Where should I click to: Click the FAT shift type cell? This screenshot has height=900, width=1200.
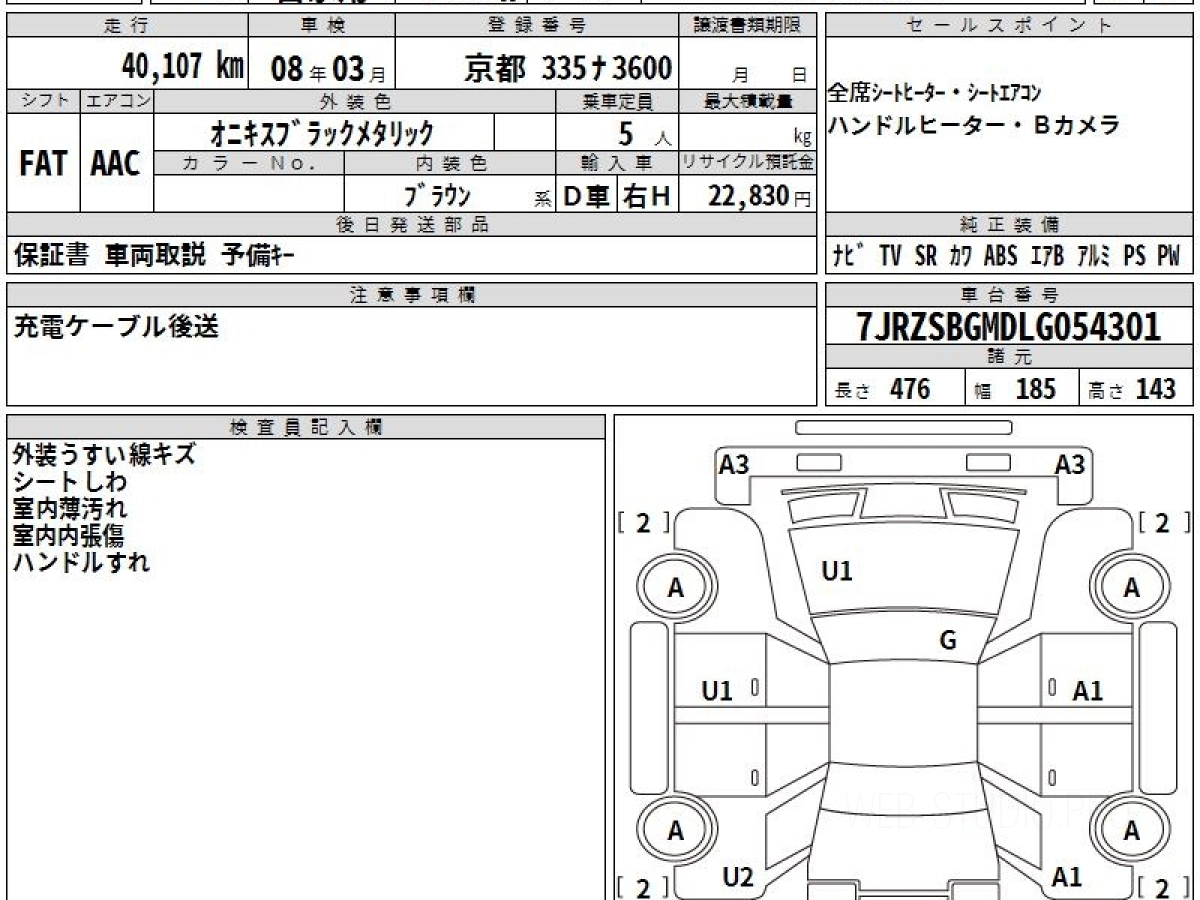coord(43,164)
